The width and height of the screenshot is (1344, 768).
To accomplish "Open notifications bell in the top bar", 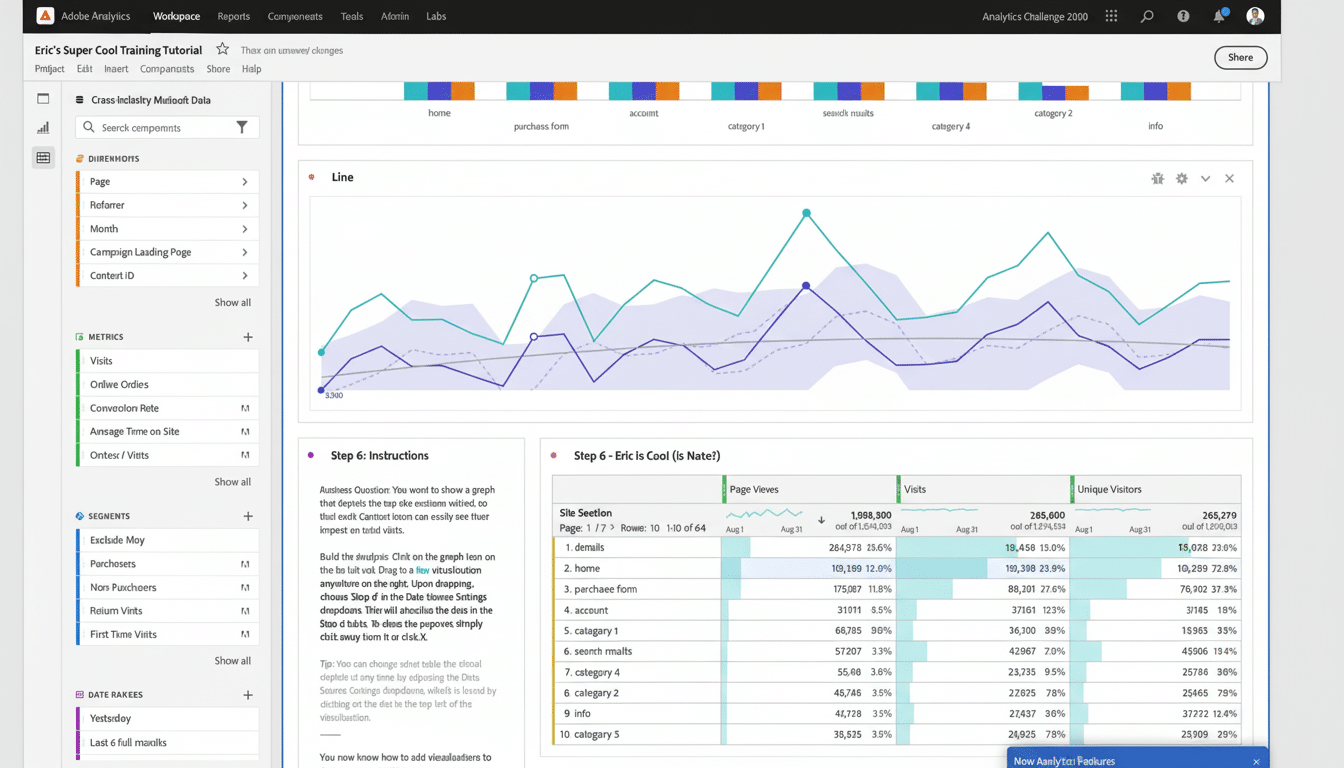I will point(1219,16).
